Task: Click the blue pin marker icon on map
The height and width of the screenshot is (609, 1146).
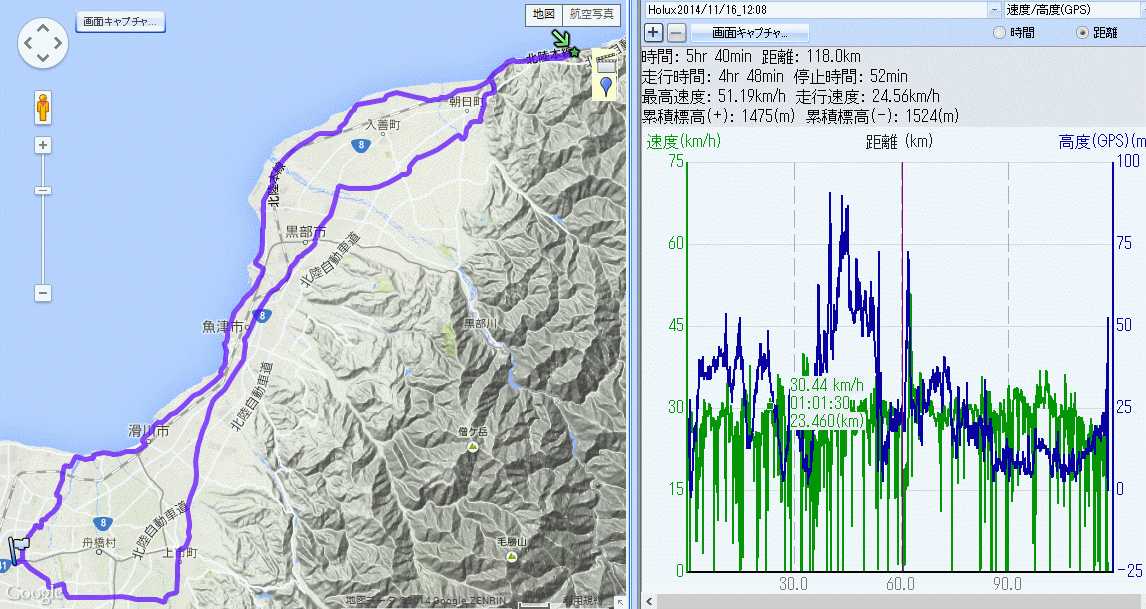Action: coord(605,88)
